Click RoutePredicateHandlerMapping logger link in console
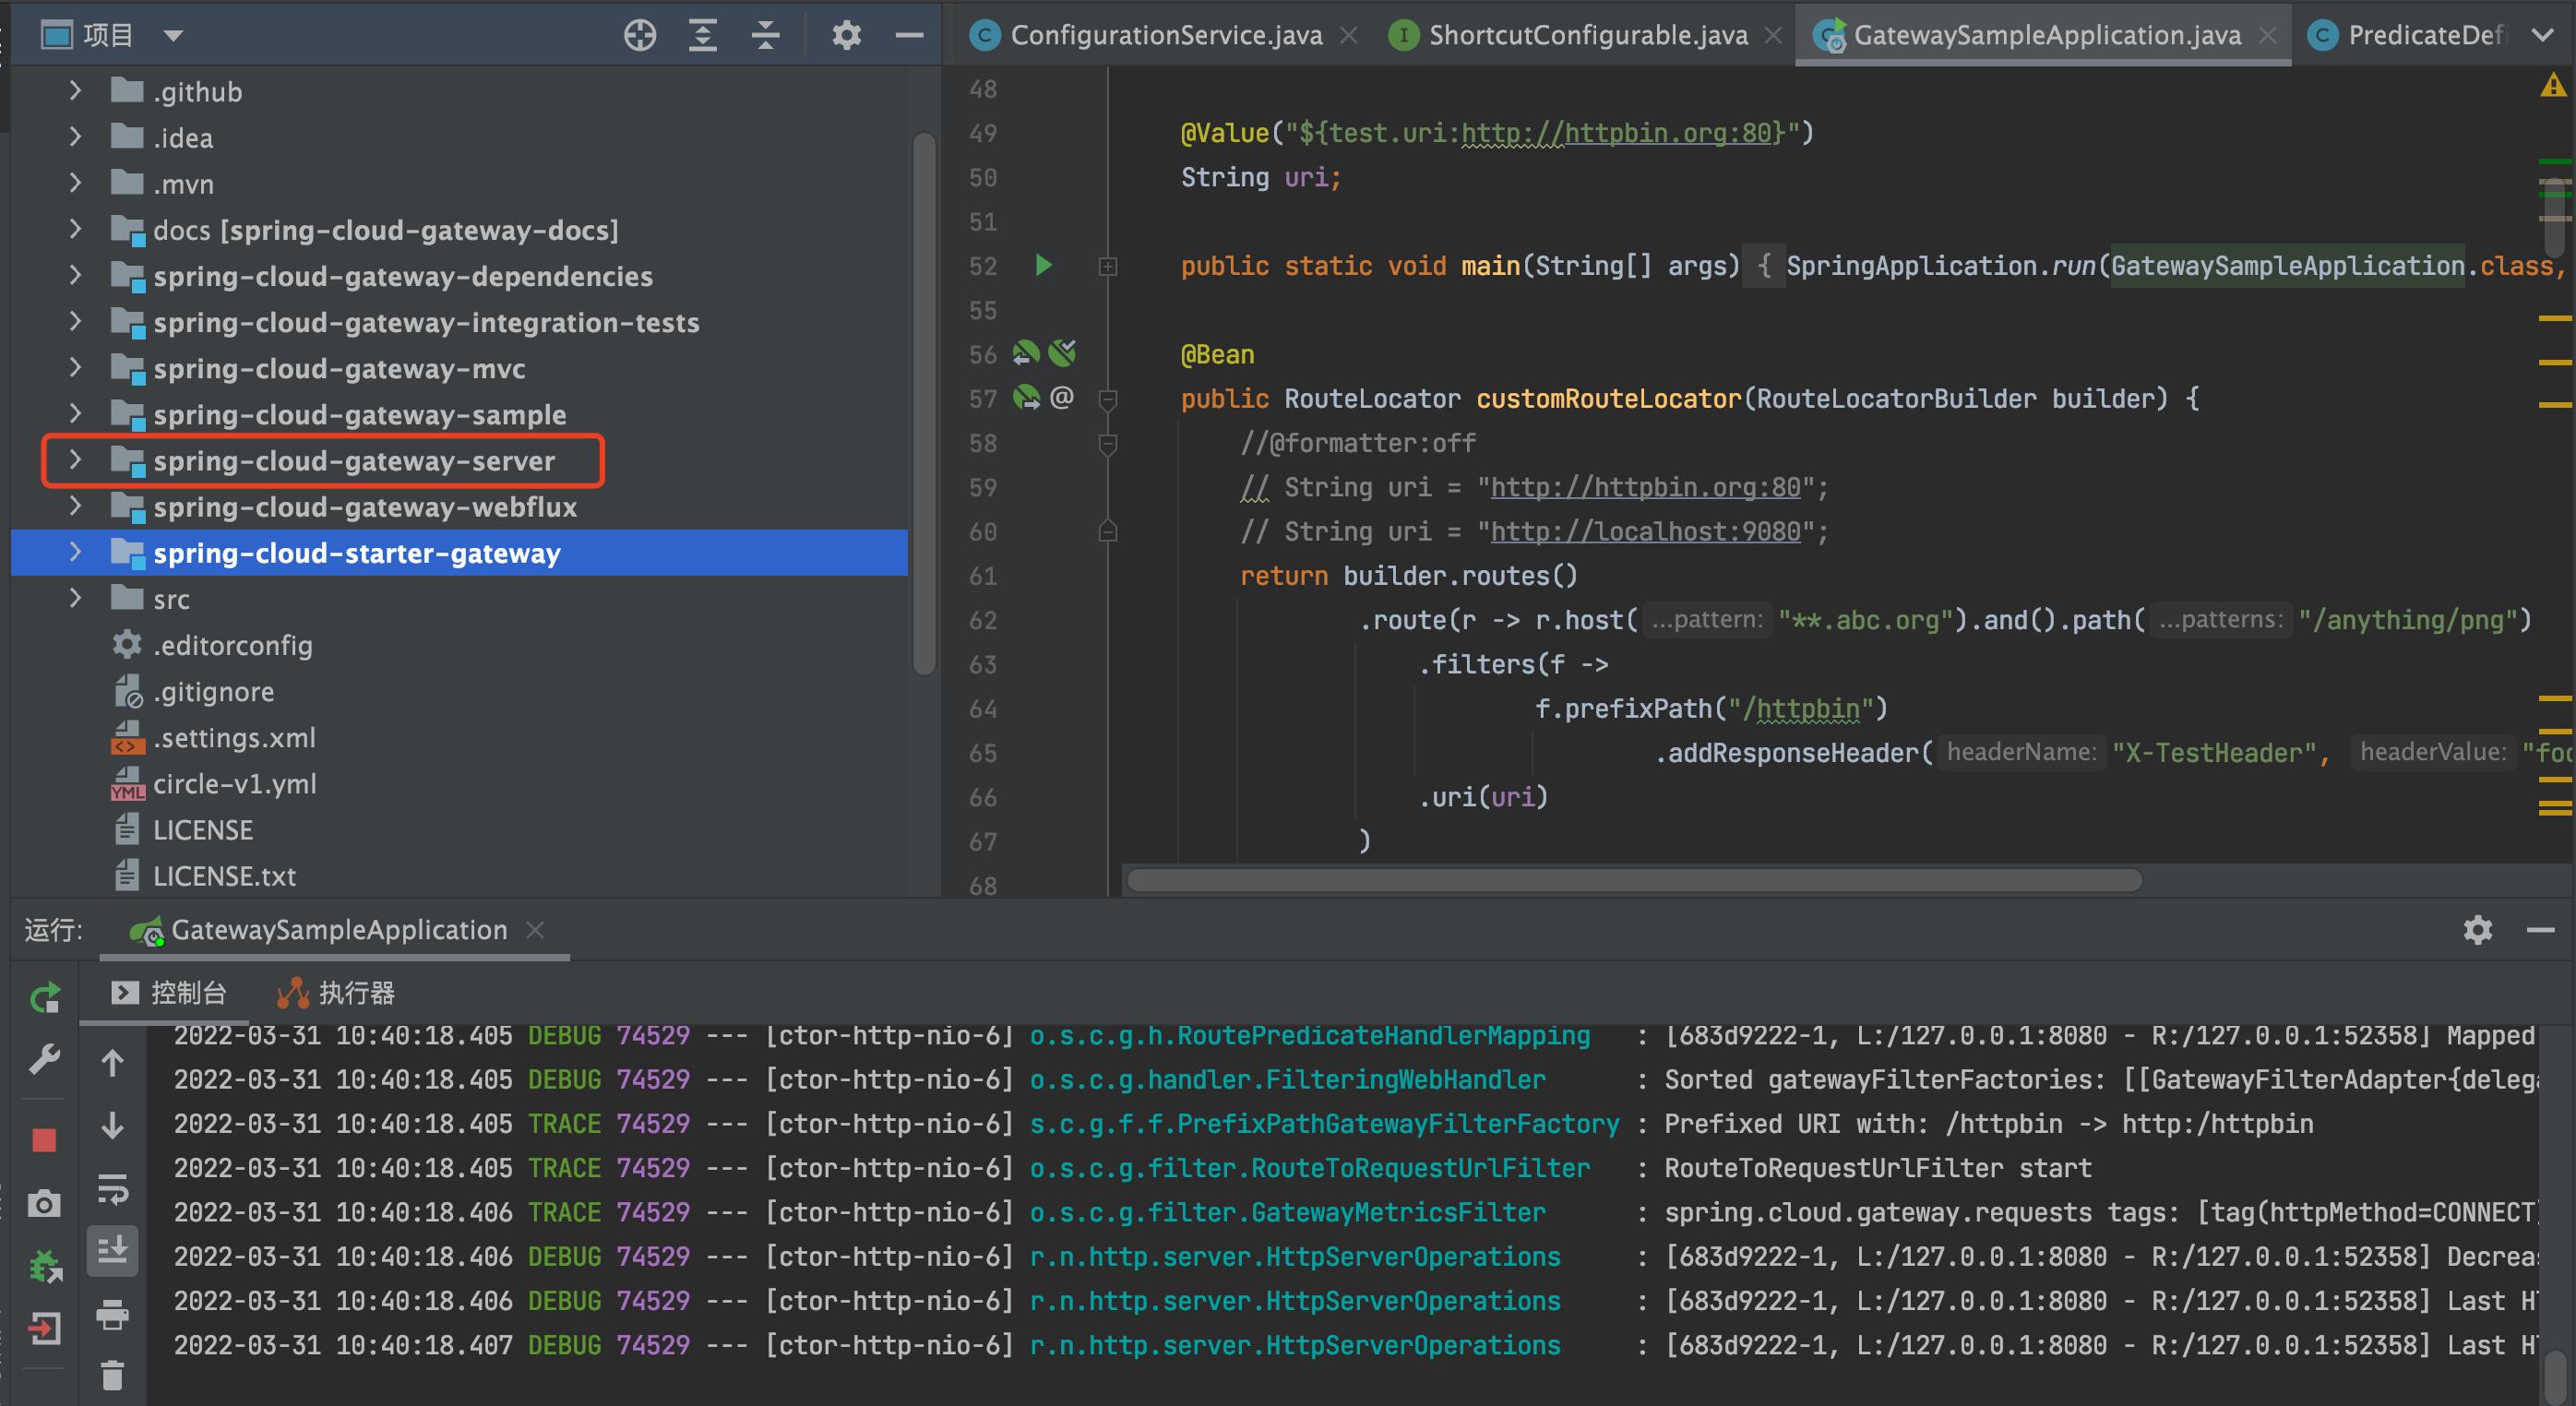 tap(1310, 1035)
